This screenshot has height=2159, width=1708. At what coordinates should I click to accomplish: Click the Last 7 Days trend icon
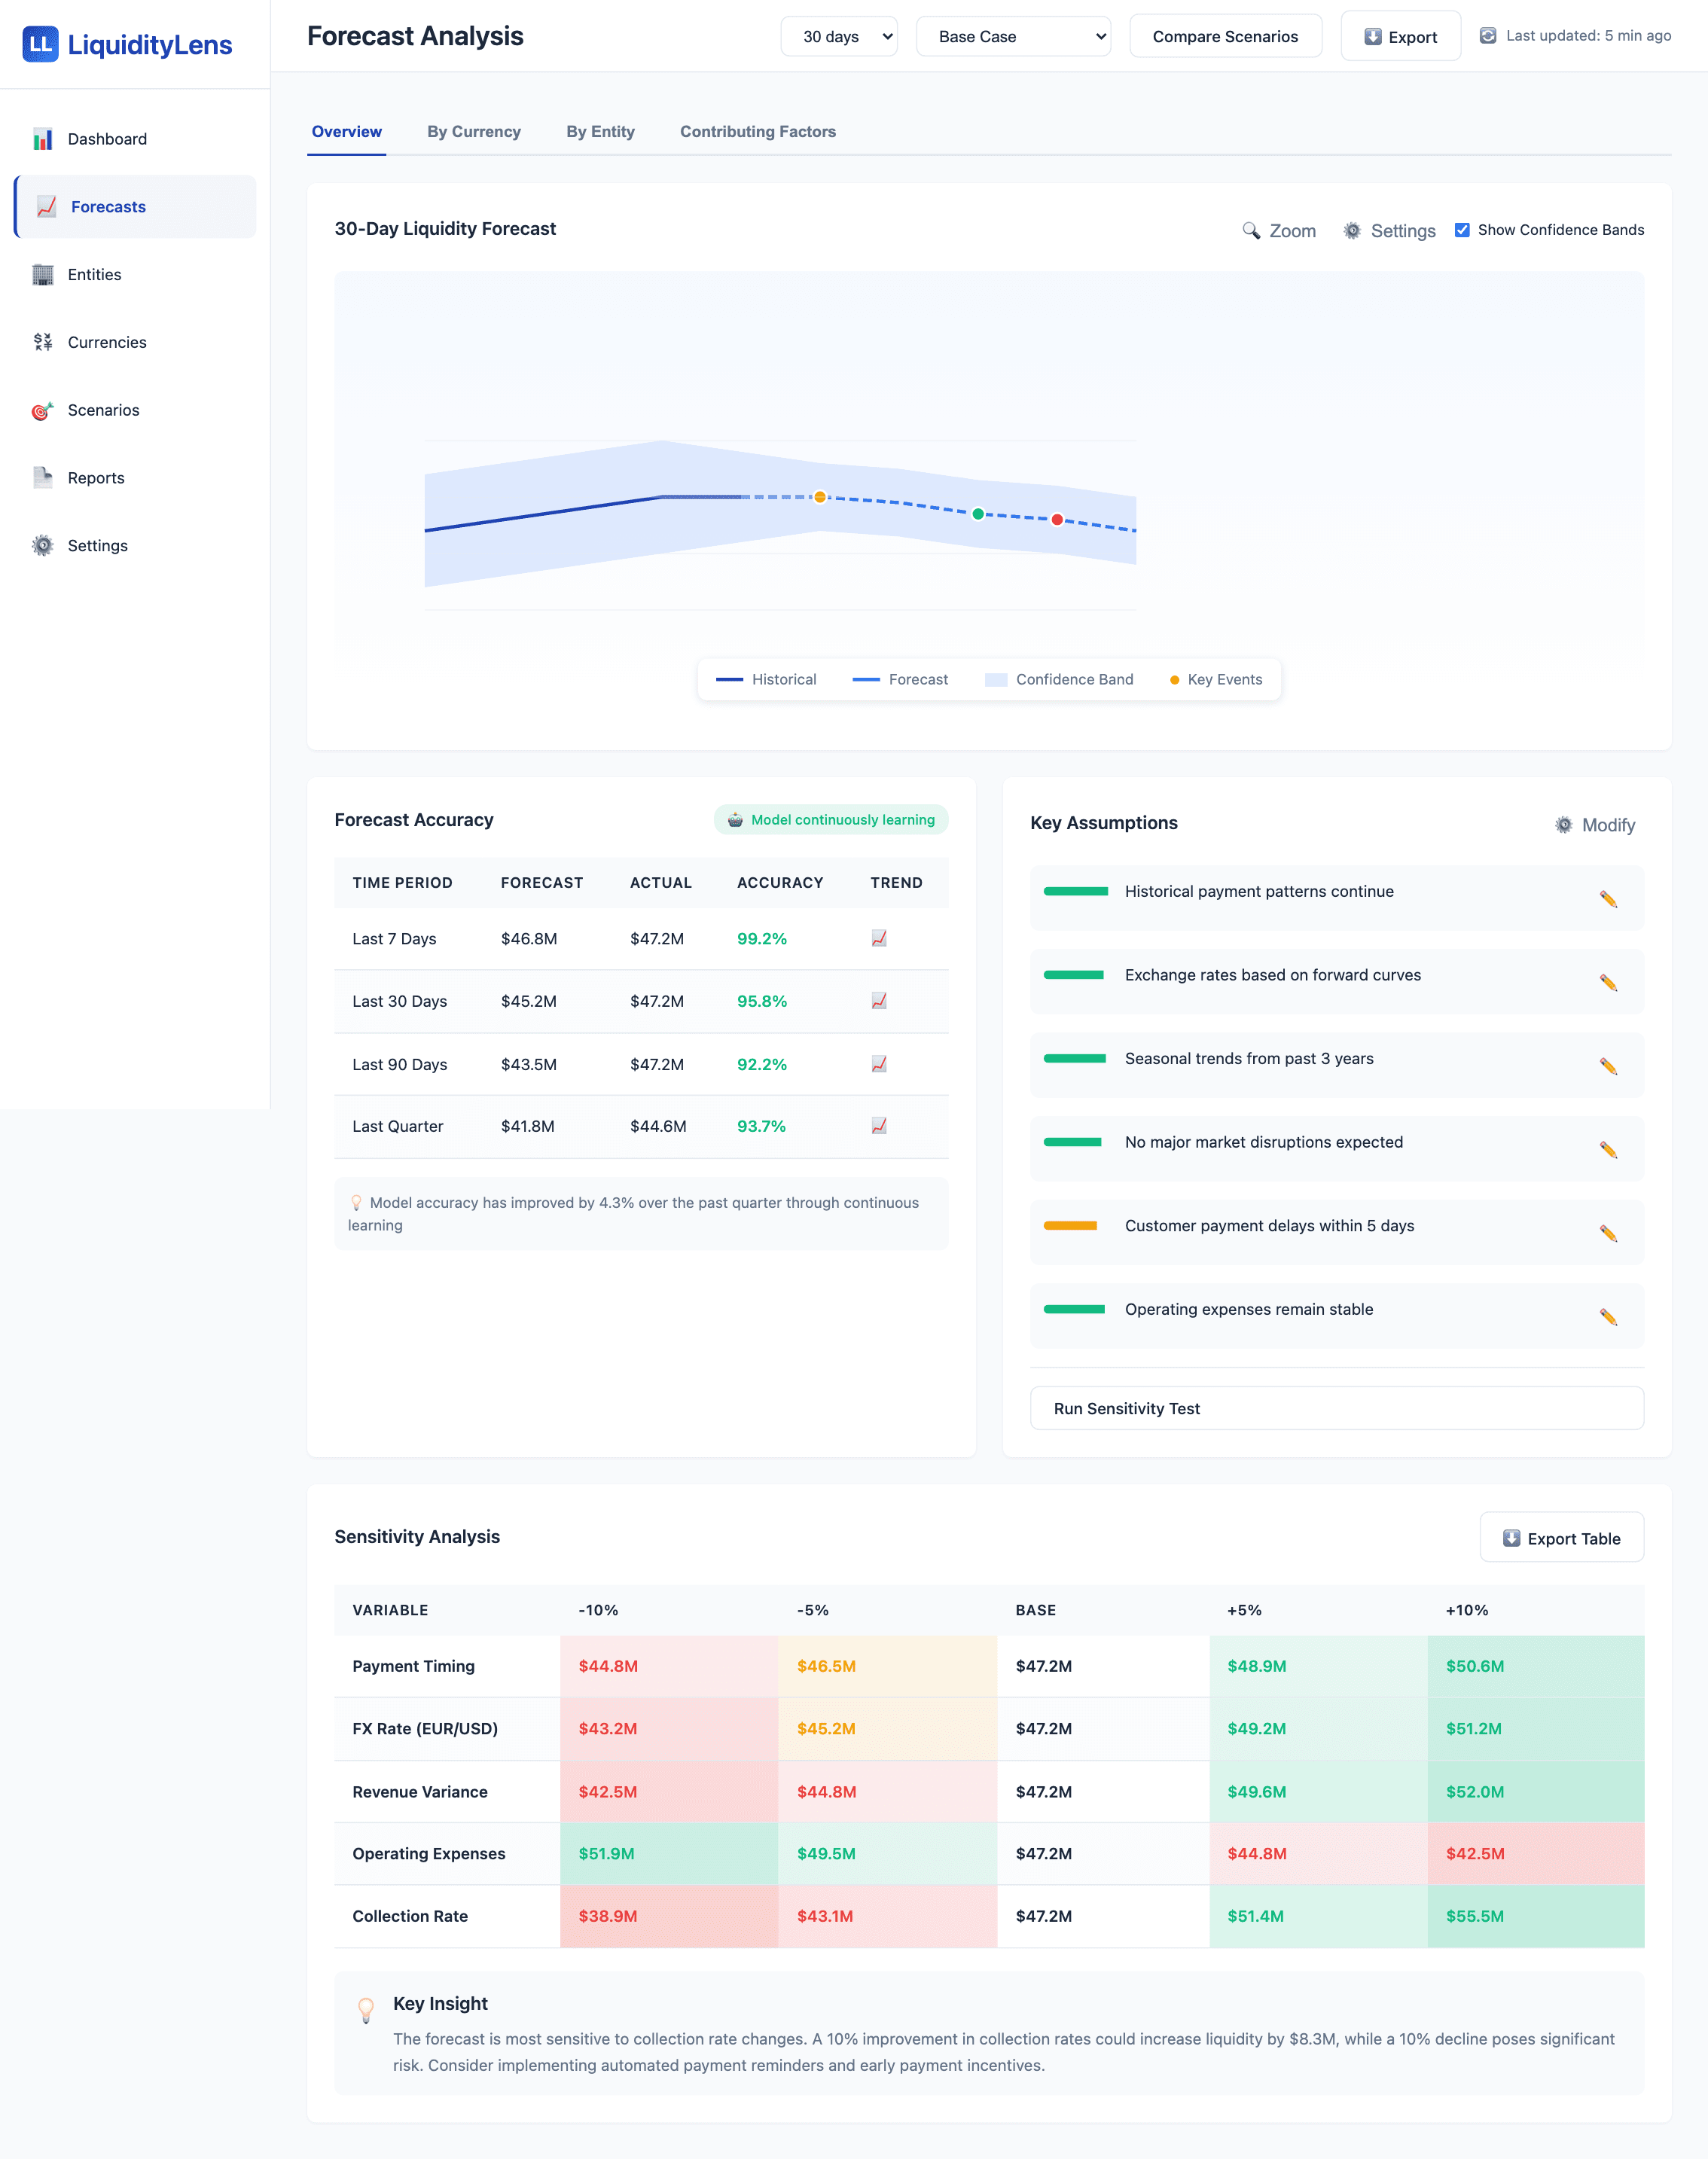pos(879,938)
